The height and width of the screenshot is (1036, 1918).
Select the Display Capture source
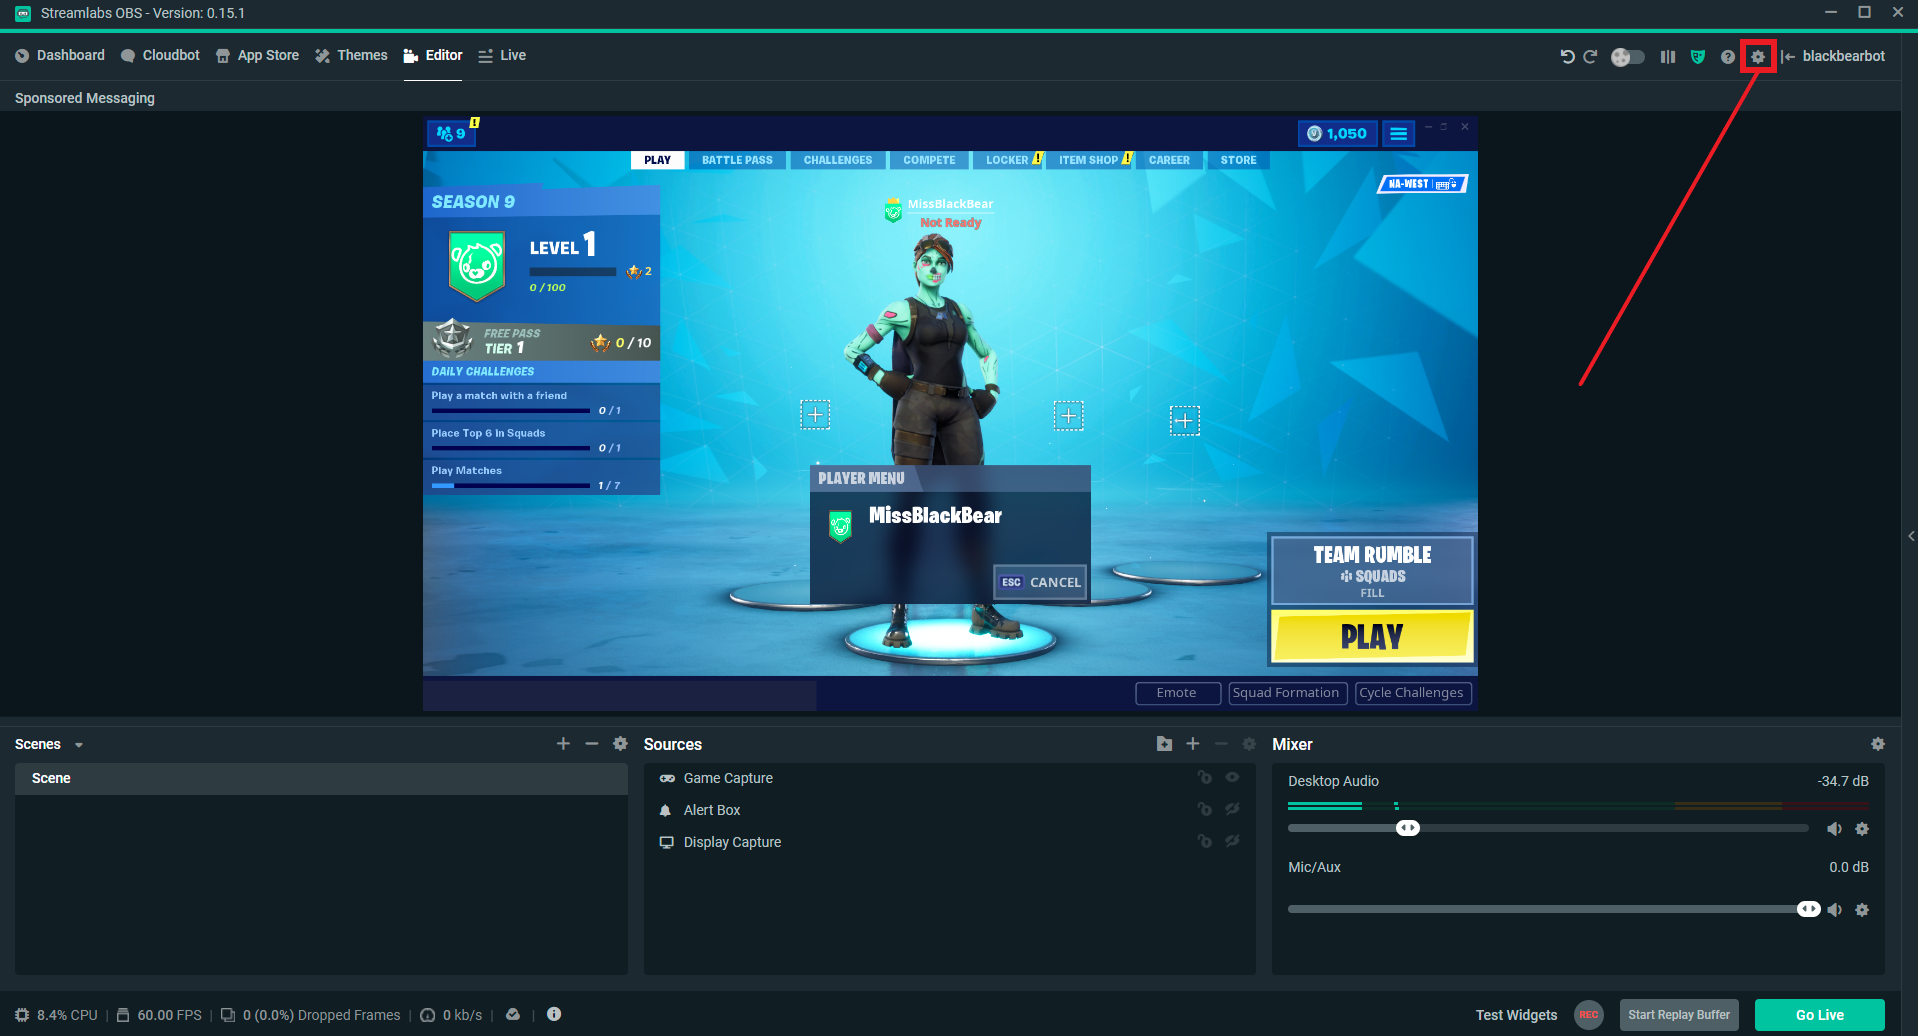click(950, 842)
